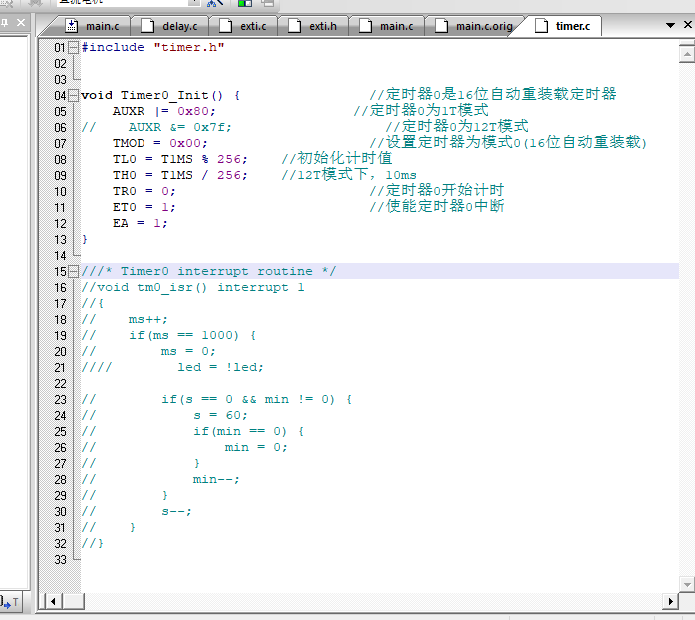Click commented AUXR &= 0x7f; line

pos(156,127)
